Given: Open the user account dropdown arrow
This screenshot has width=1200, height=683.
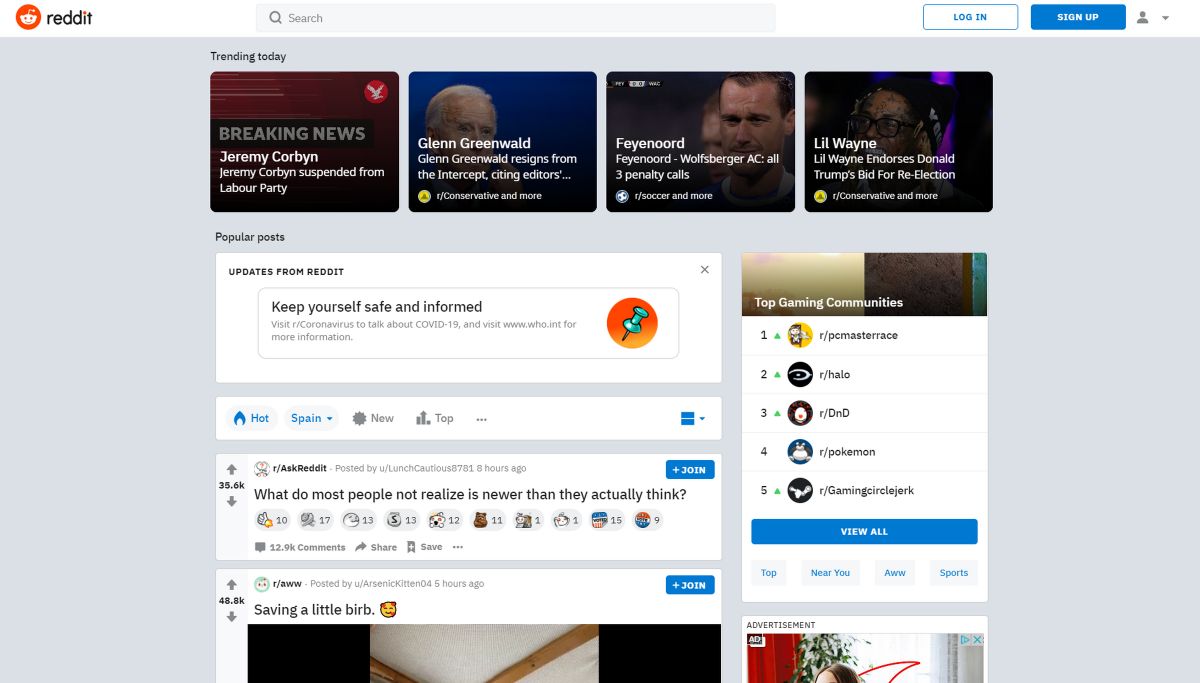Looking at the screenshot, I should (1164, 17).
